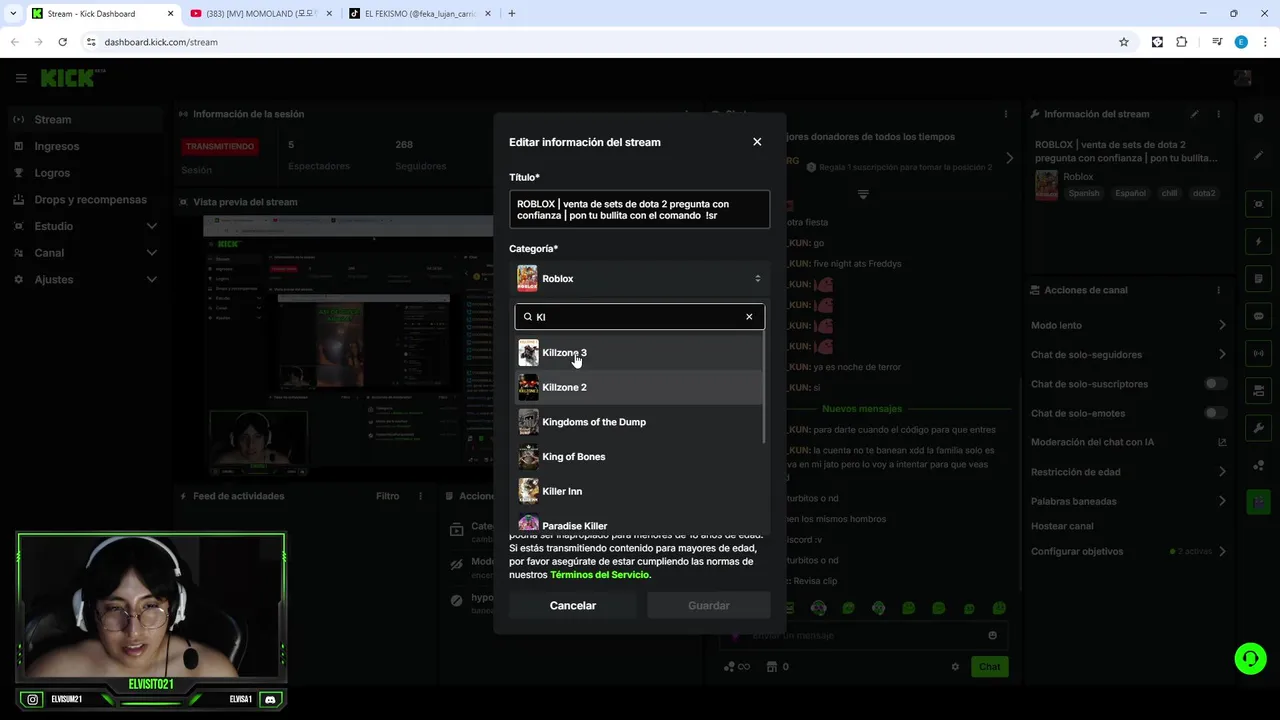
Task: Select Killzone 3 from the category list
Action: click(x=638, y=353)
